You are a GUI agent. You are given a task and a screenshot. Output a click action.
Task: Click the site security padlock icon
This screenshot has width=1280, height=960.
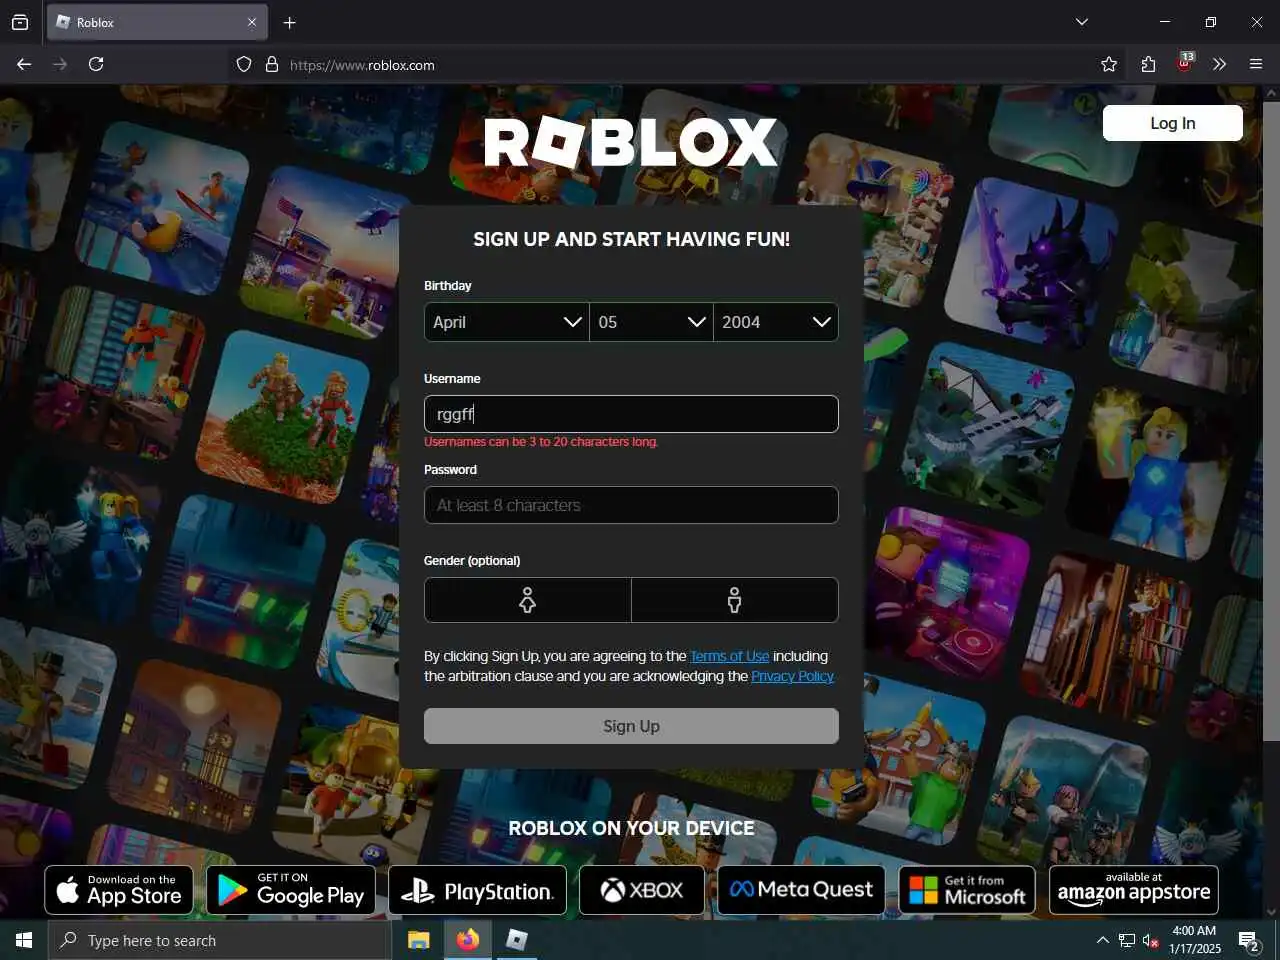(x=271, y=65)
